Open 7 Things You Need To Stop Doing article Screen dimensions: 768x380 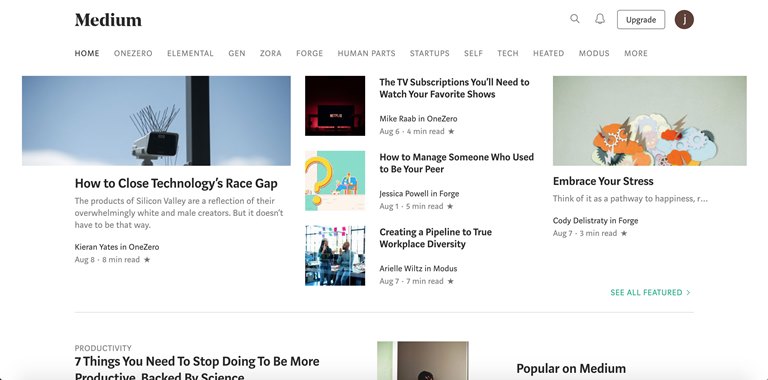tap(197, 368)
